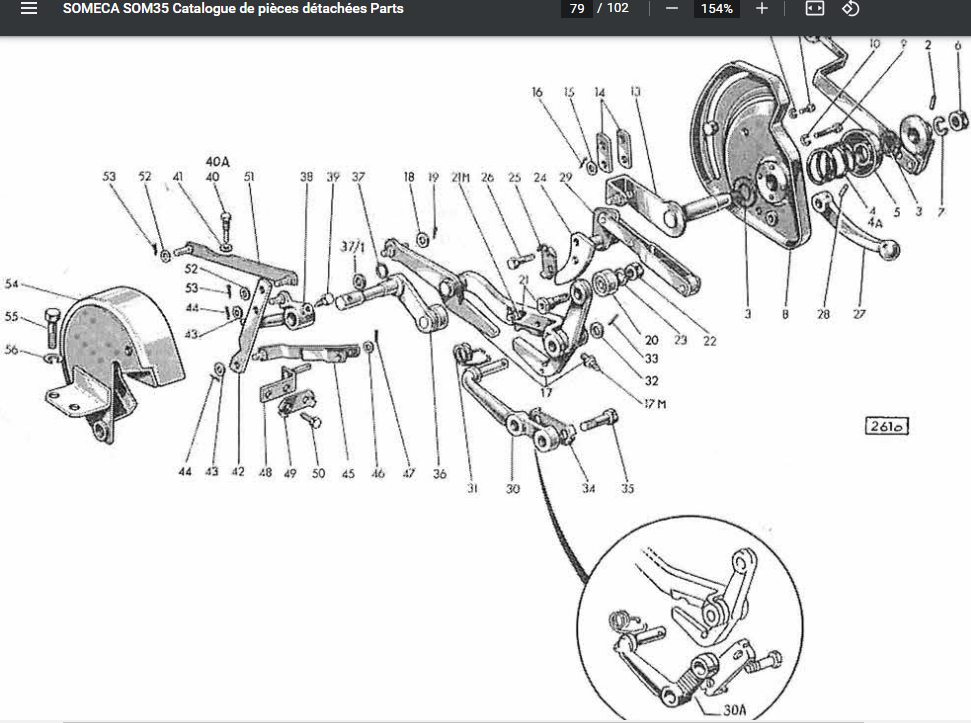The height and width of the screenshot is (723, 971).
Task: Click part number 31 label
Action: 471,489
